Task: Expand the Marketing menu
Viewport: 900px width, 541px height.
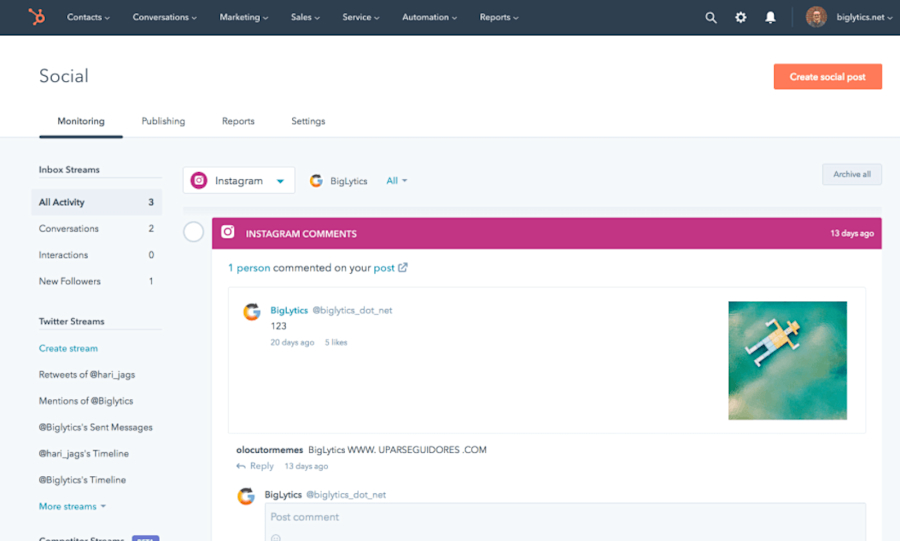Action: [x=244, y=17]
